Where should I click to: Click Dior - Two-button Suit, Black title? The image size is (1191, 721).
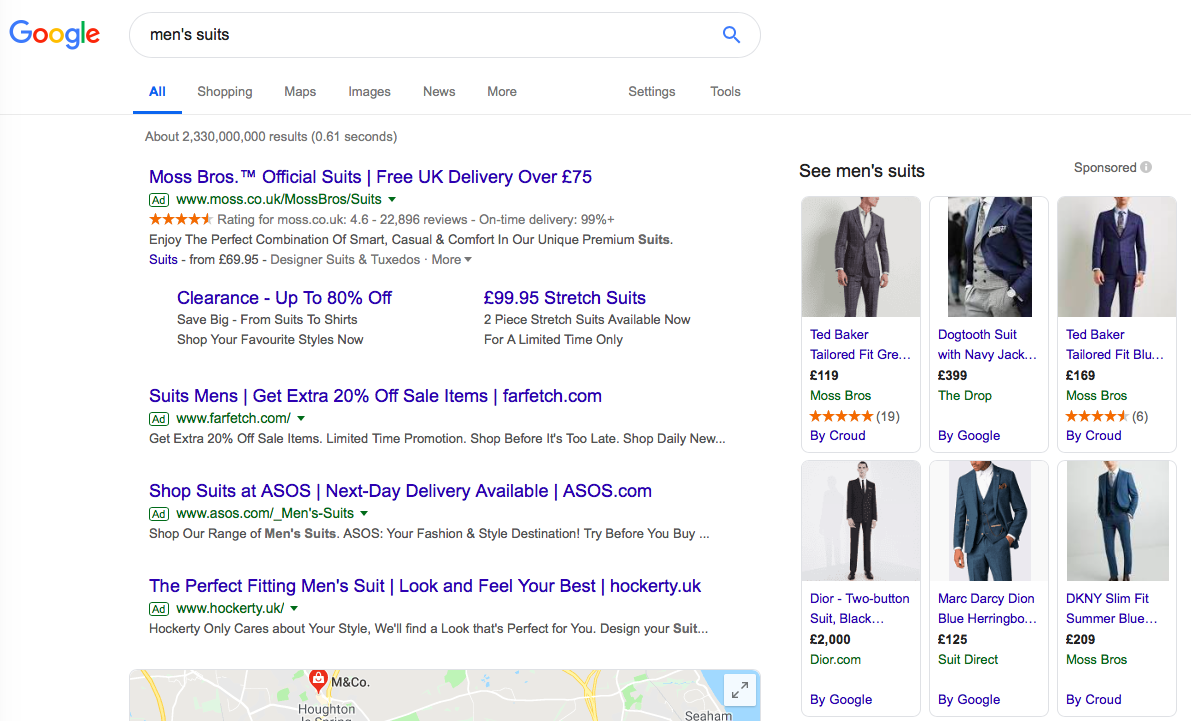[859, 609]
